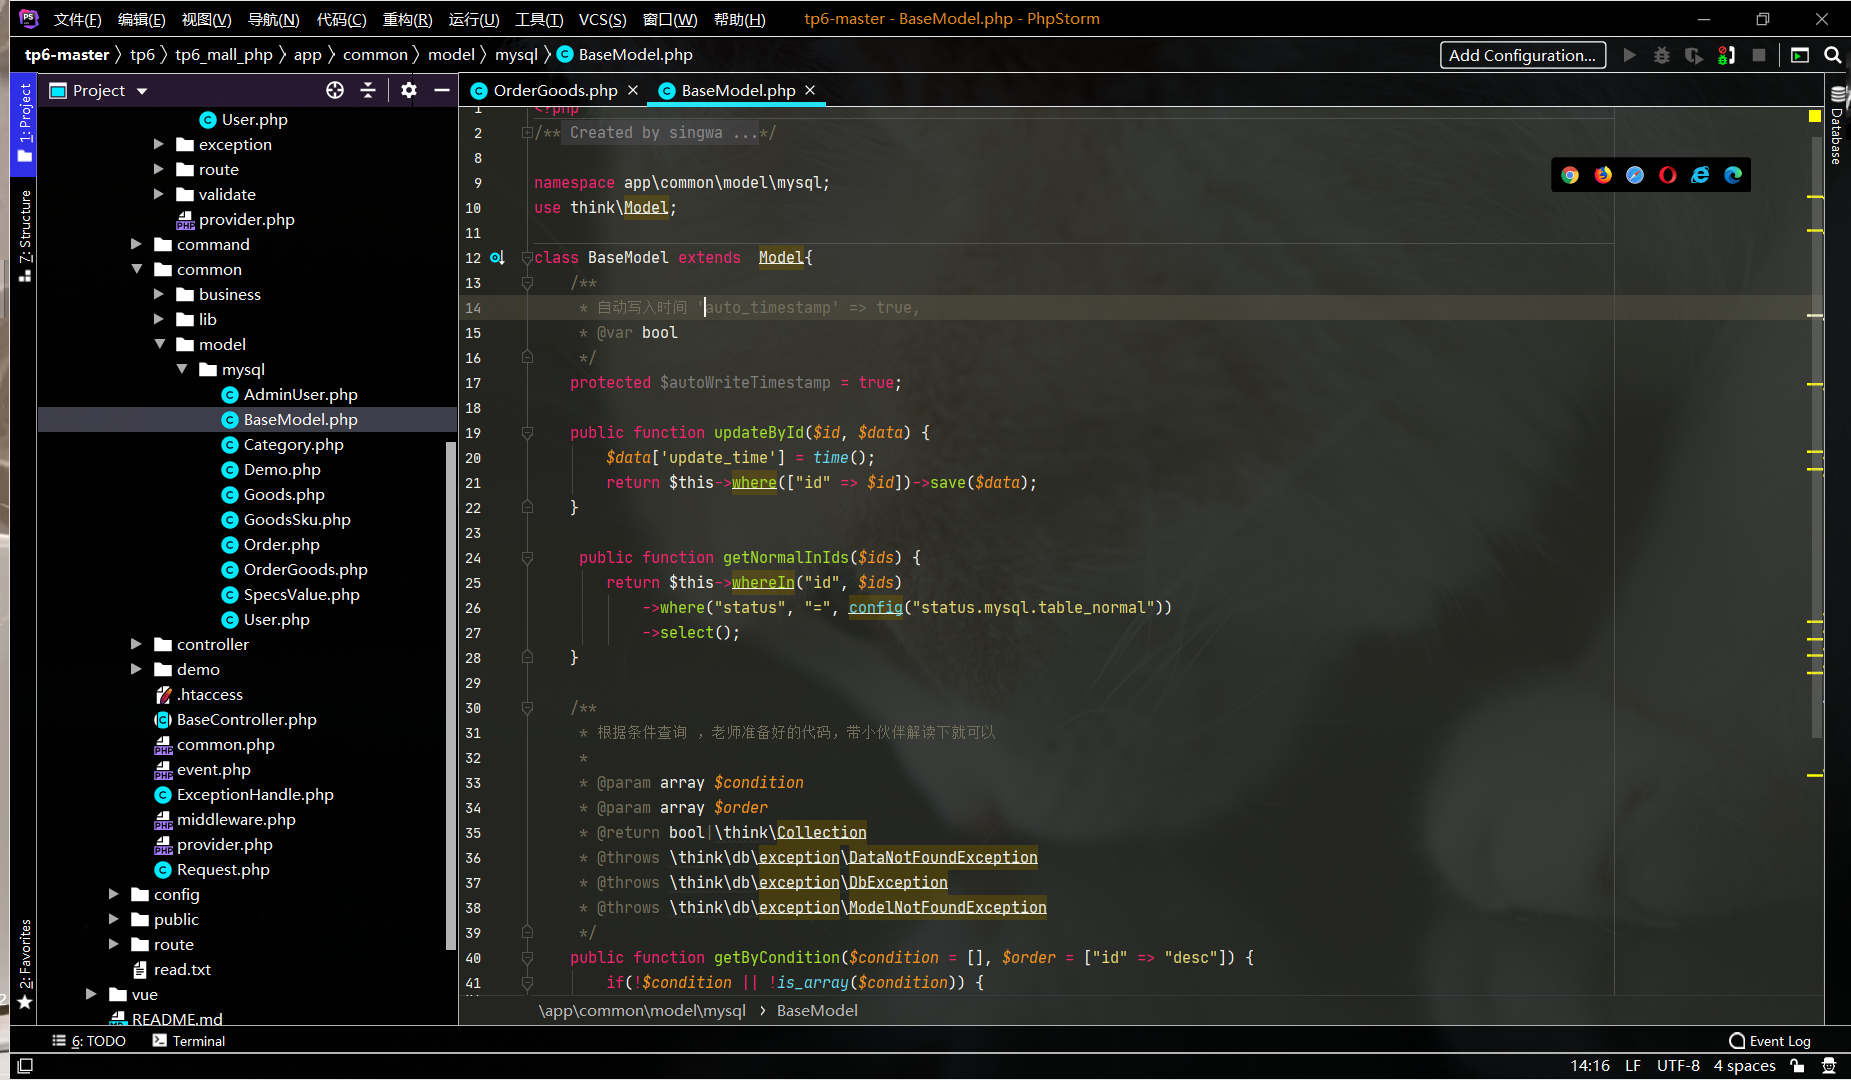Open the 6: TODO tool window
The height and width of the screenshot is (1080, 1851).
tap(89, 1041)
